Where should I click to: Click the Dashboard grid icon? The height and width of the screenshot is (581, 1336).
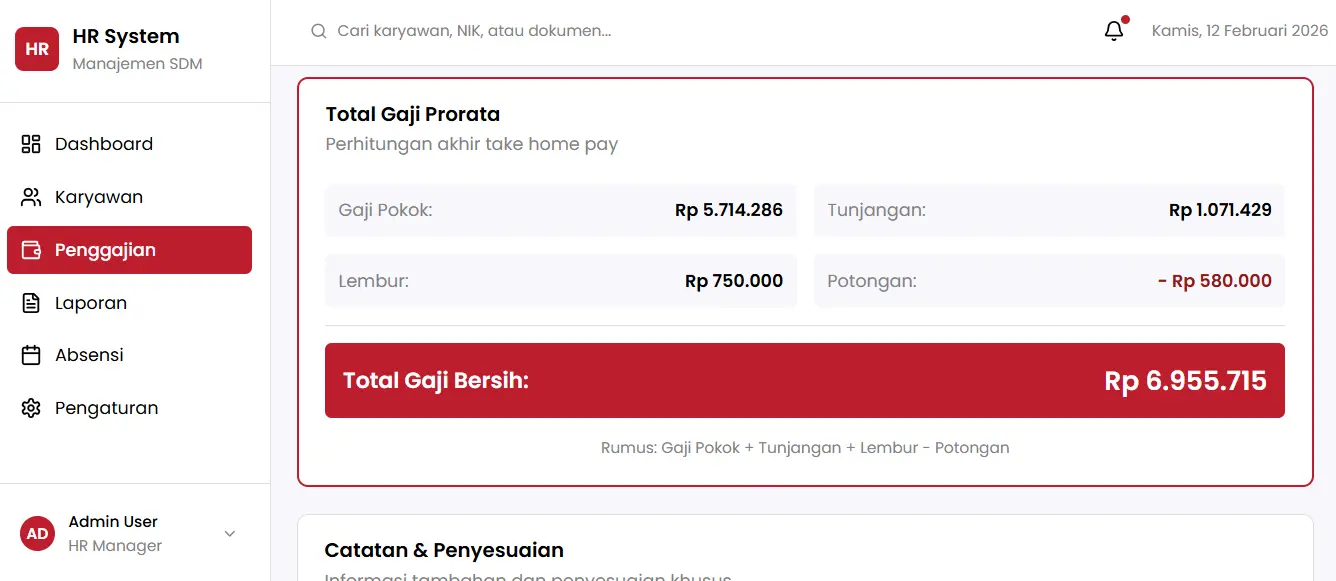31,144
